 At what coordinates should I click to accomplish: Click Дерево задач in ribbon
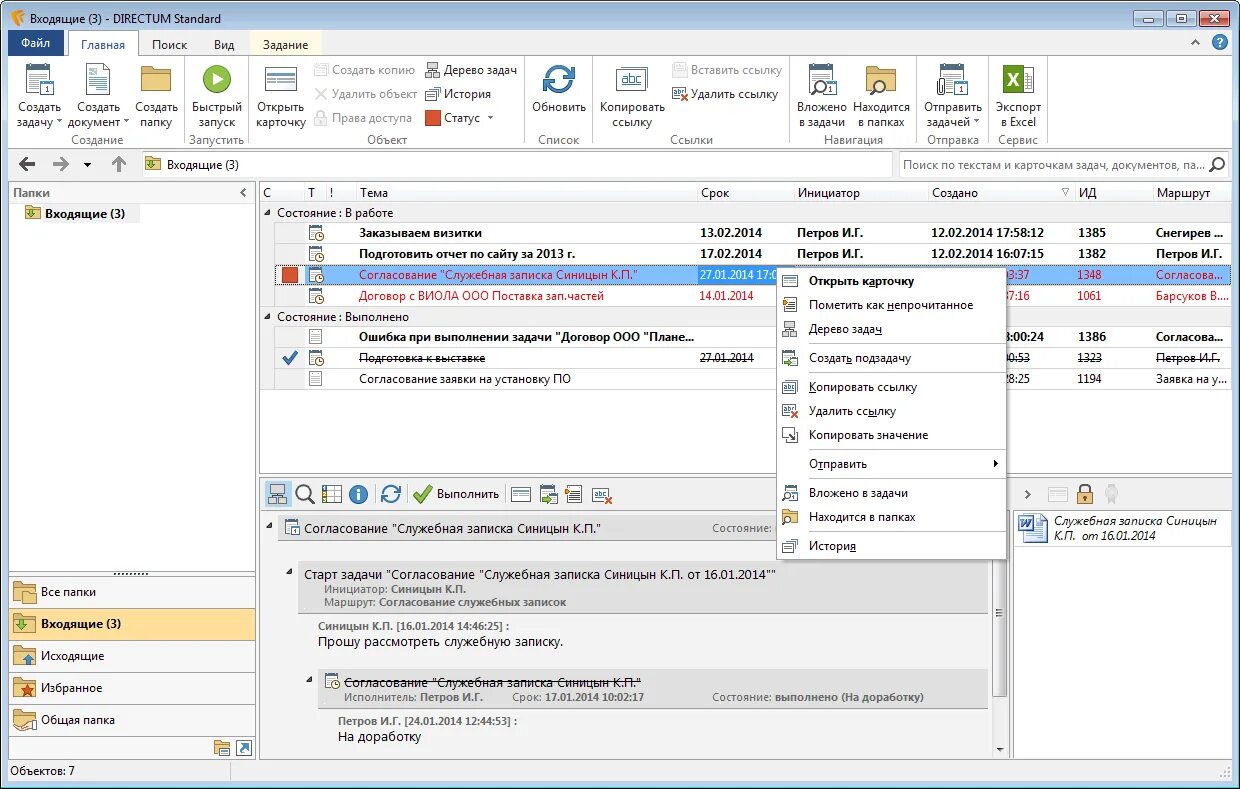click(x=471, y=70)
